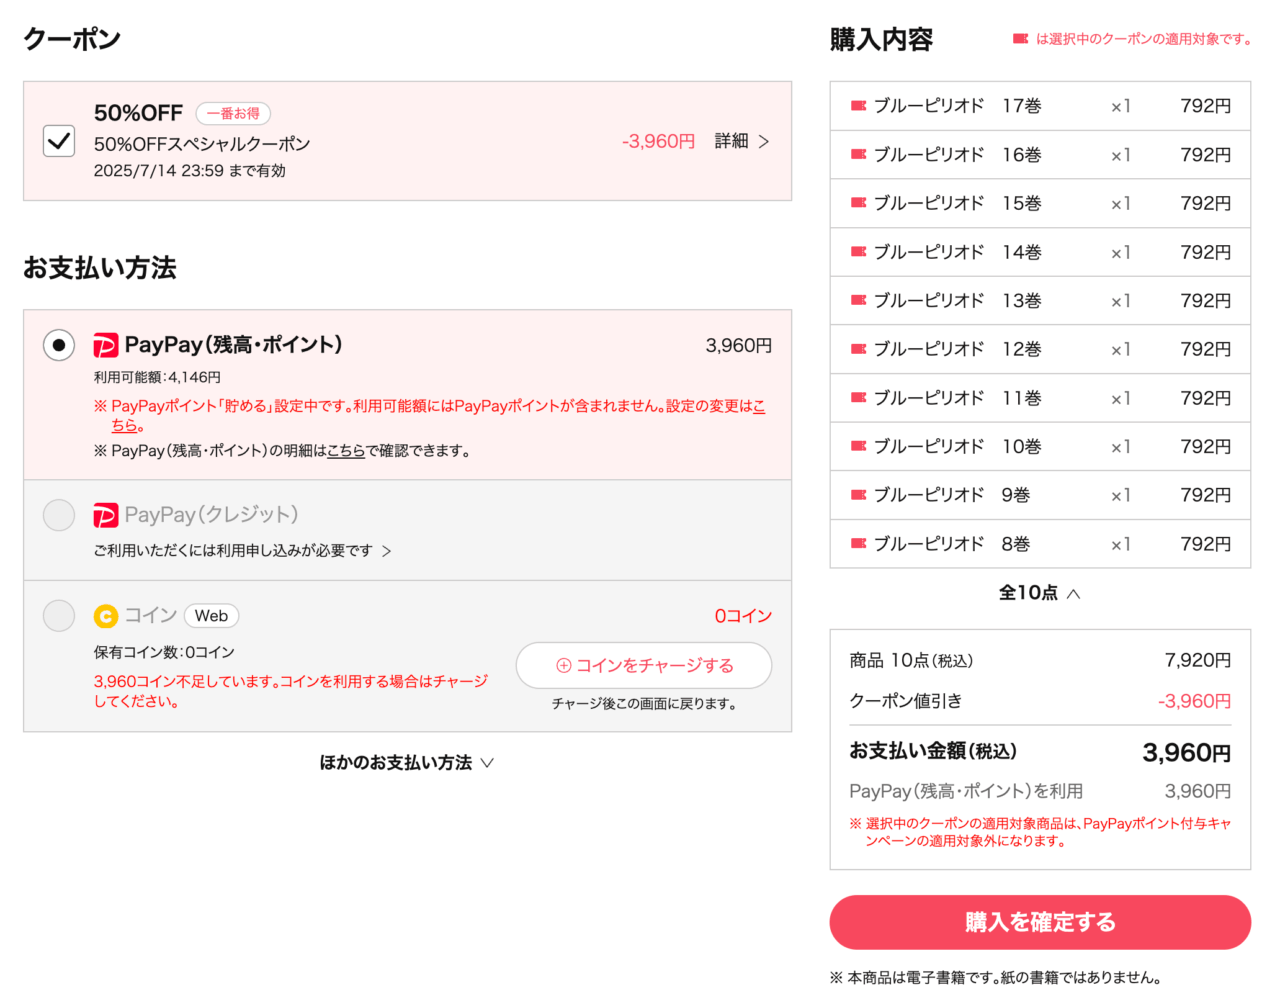Click ブルーピリオド 13巻 title text
This screenshot has width=1280, height=995.
[x=958, y=300]
